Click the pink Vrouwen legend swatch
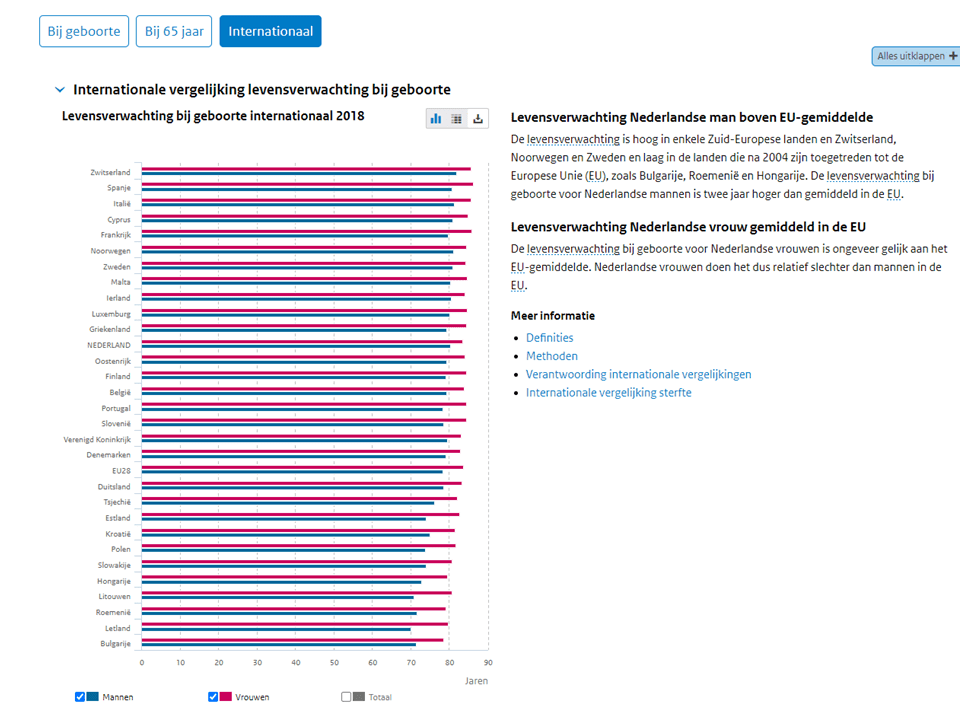Screen dimensions: 960x703 226,696
